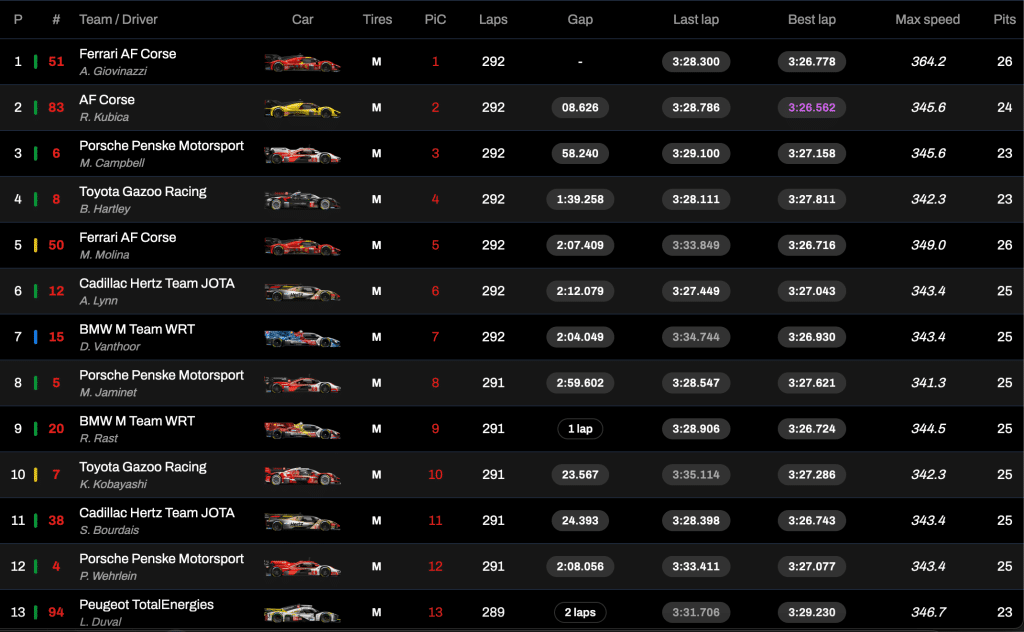This screenshot has width=1024, height=632.
Task: Click the Team / Driver column header
Action: coord(118,19)
